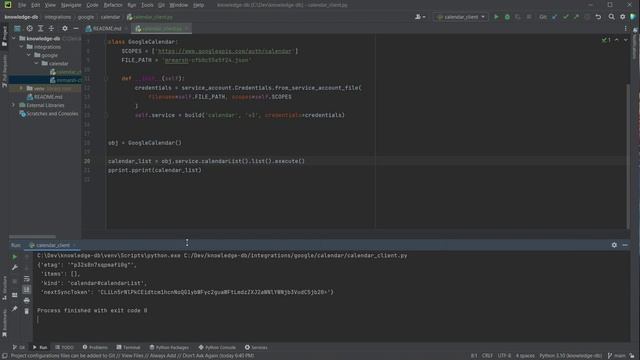
Task: Hide the Project panel with the minus icon
Action: click(x=76, y=29)
